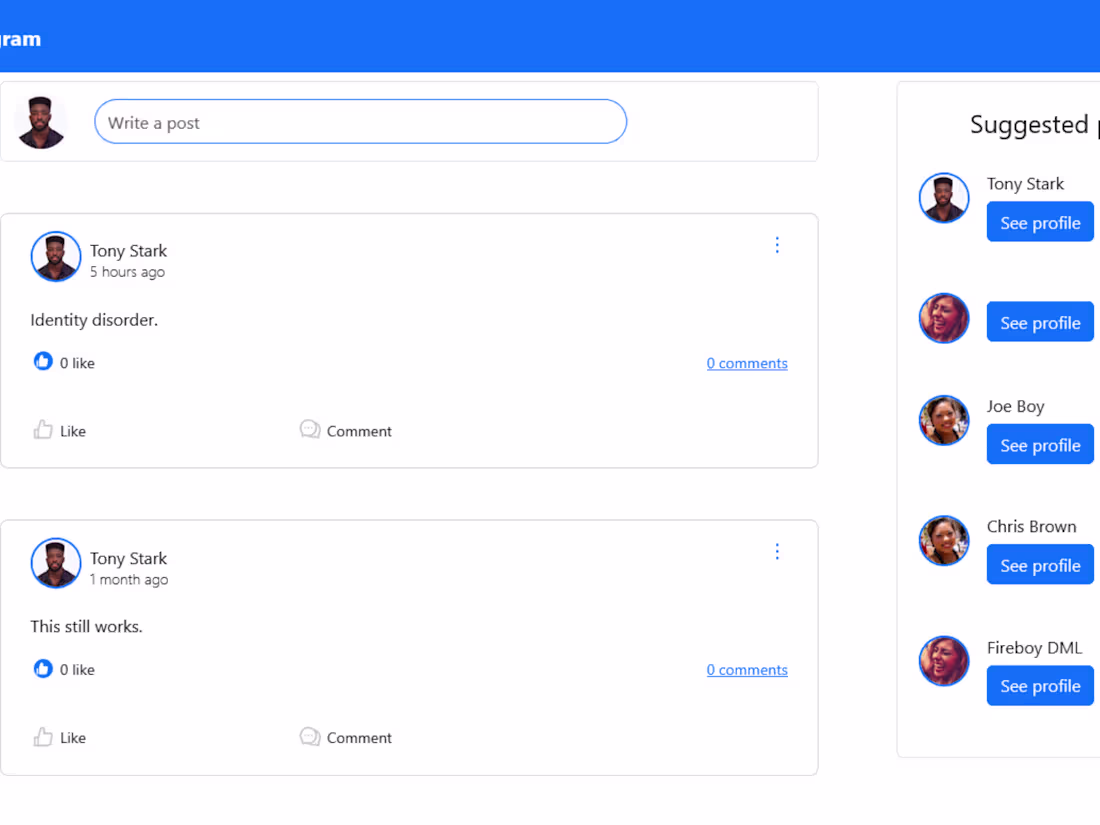Click Comment bubble icon on This still works post
The width and height of the screenshot is (1100, 825).
pos(309,737)
